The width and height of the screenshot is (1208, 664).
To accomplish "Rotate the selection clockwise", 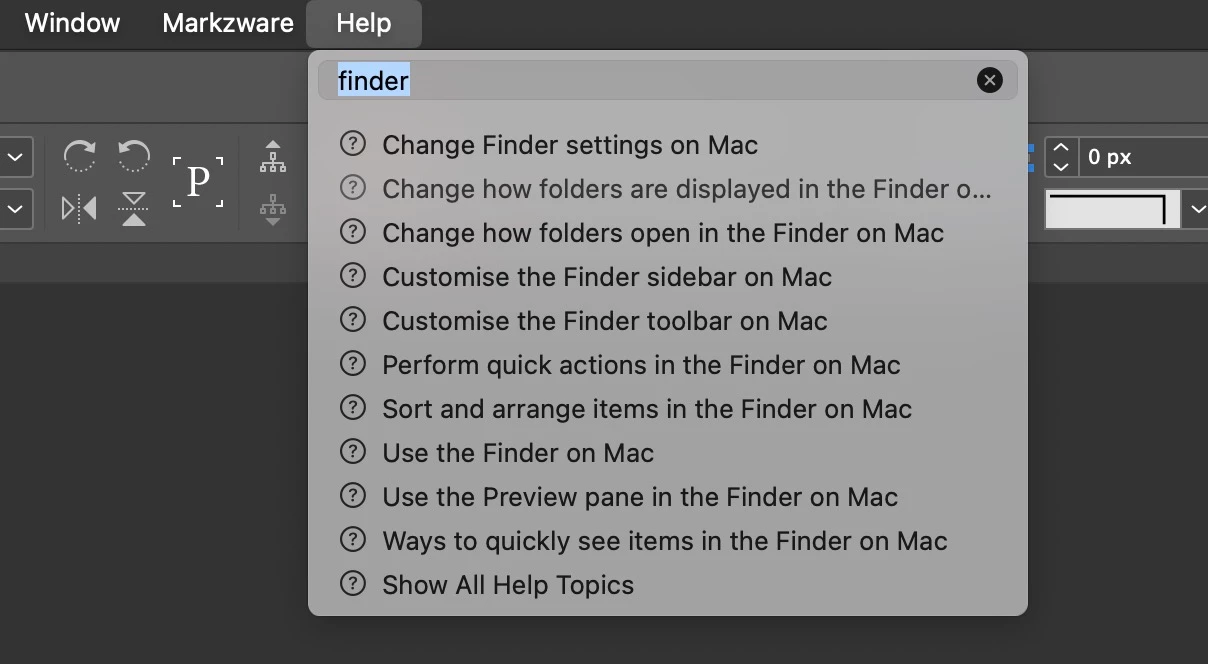I will click(x=79, y=157).
